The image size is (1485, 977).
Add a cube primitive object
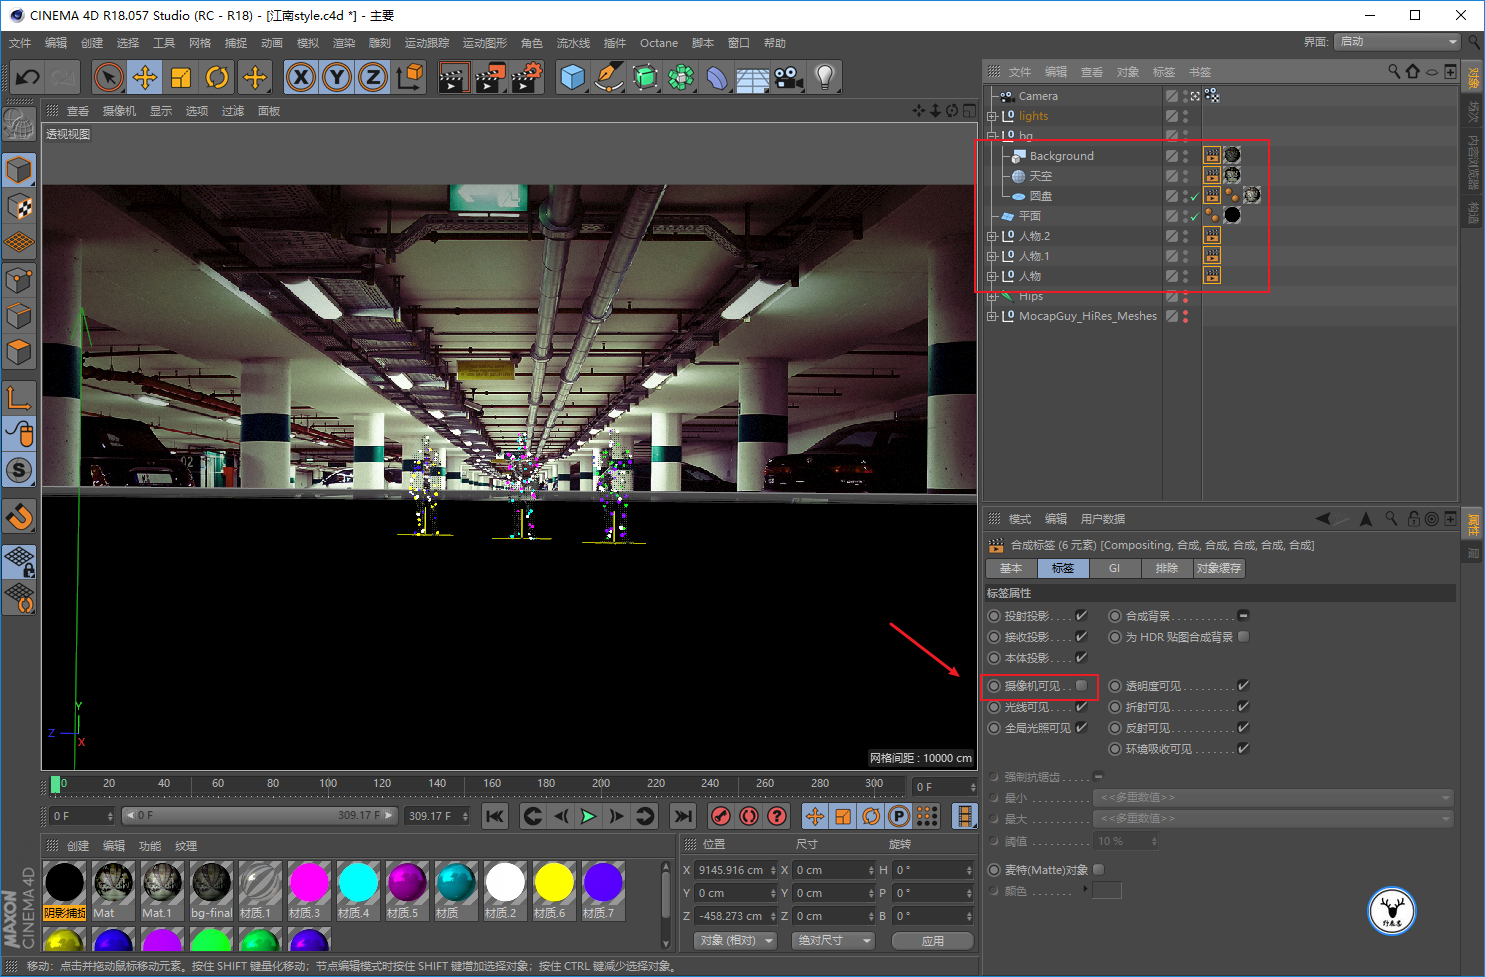pyautogui.click(x=573, y=77)
